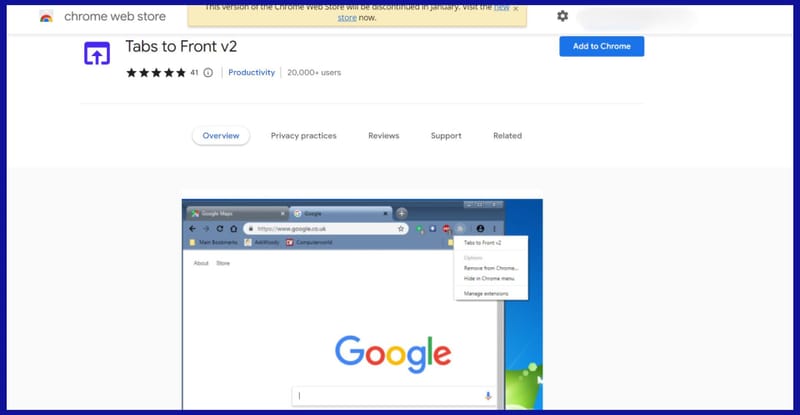Click the five-star rating
800x415 pixels.
(156, 73)
